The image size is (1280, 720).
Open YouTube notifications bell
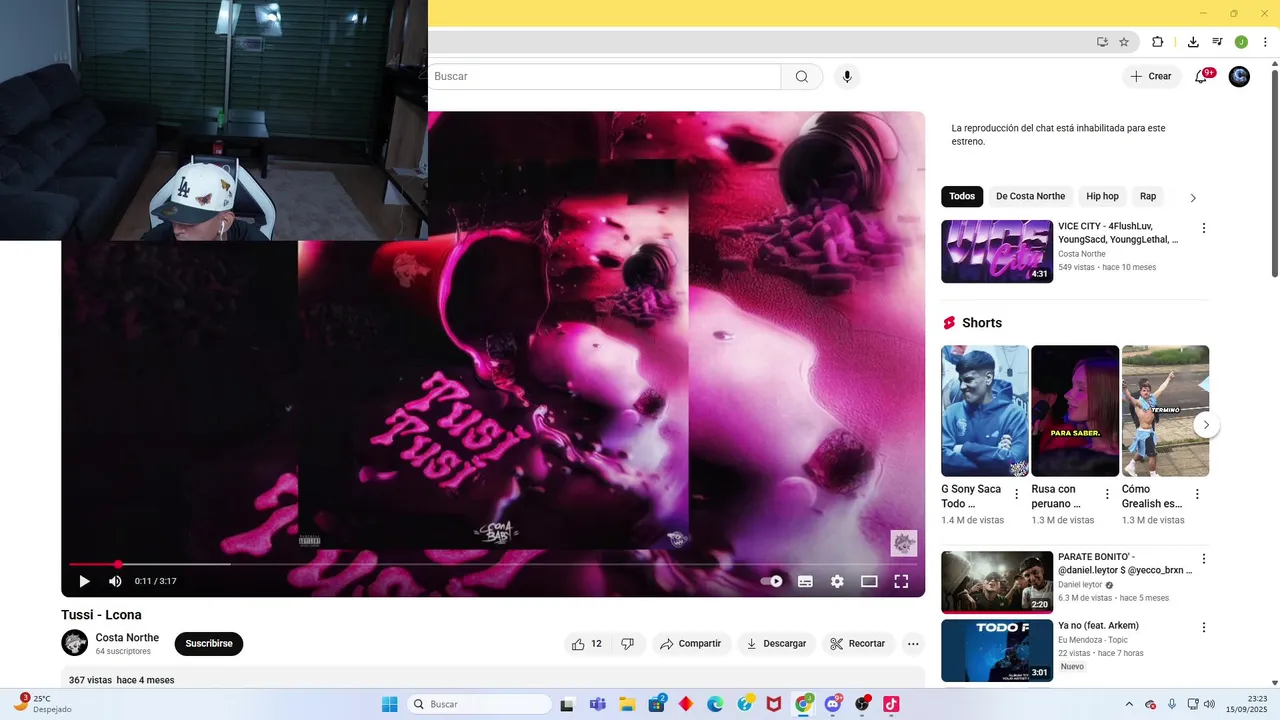pos(1201,77)
